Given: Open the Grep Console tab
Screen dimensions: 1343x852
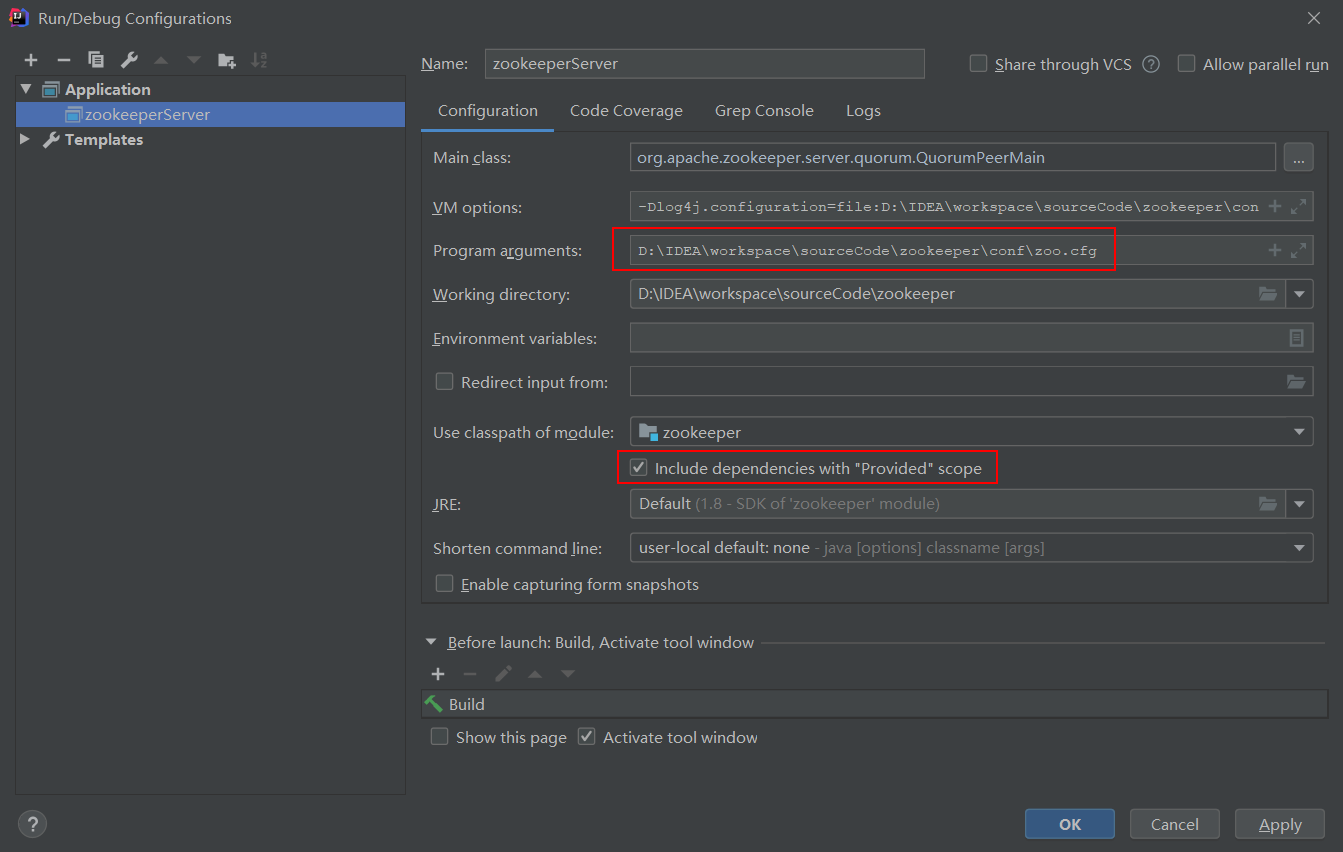Looking at the screenshot, I should (764, 111).
